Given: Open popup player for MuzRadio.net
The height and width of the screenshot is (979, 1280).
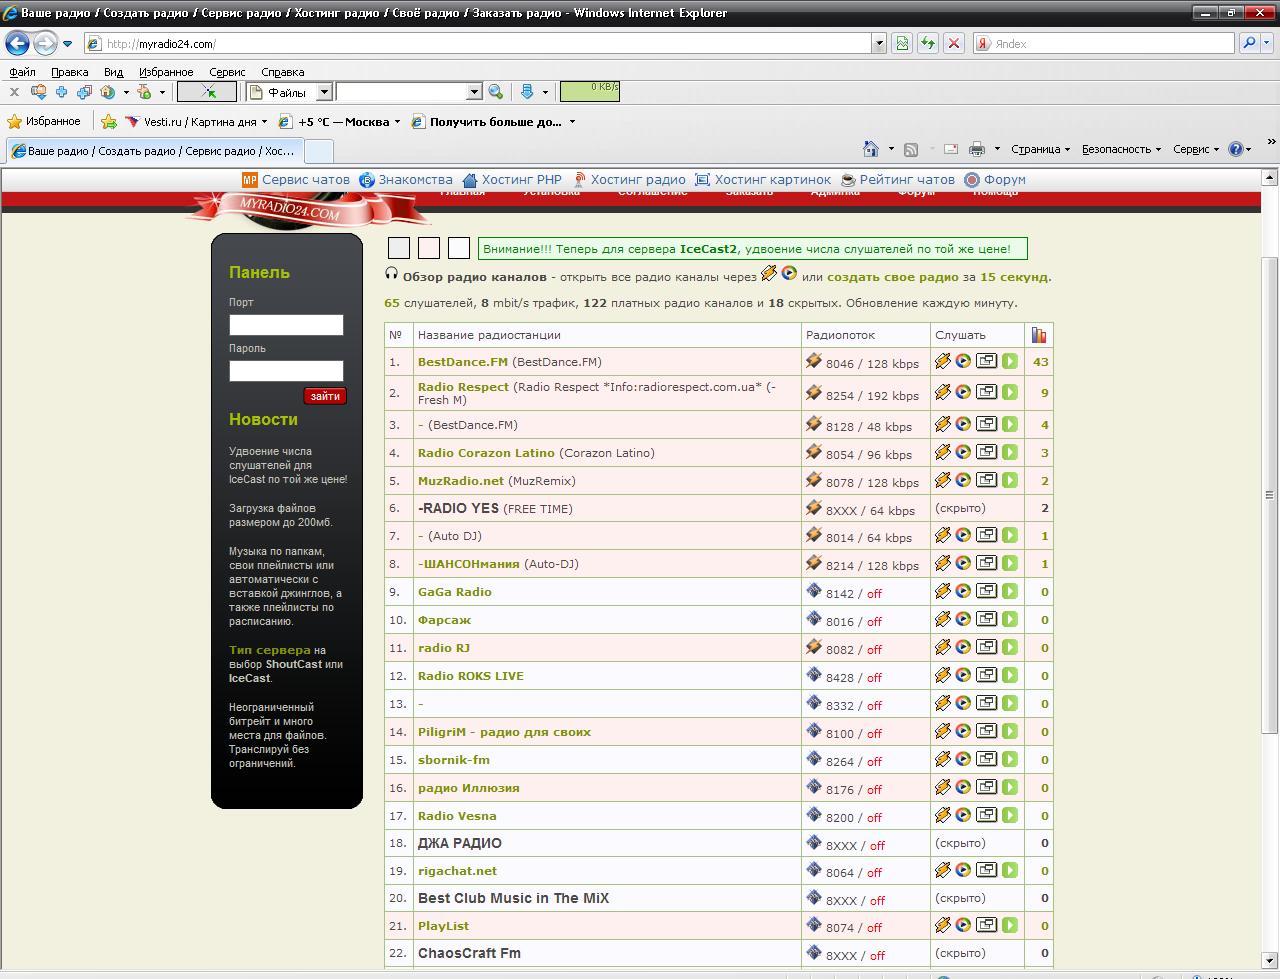Looking at the screenshot, I should point(986,480).
